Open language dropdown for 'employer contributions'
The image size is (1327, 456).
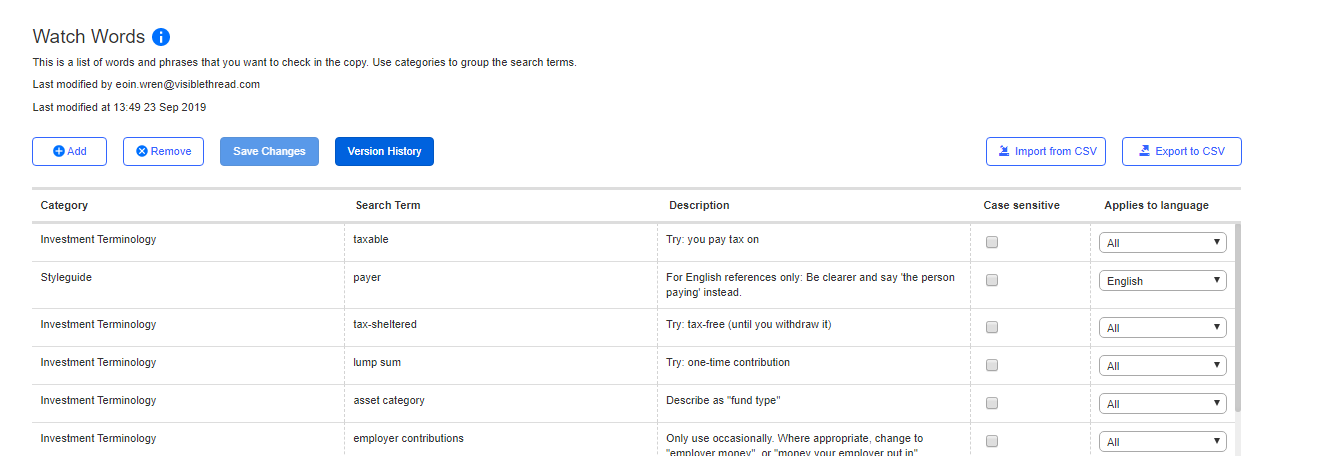point(1163,442)
